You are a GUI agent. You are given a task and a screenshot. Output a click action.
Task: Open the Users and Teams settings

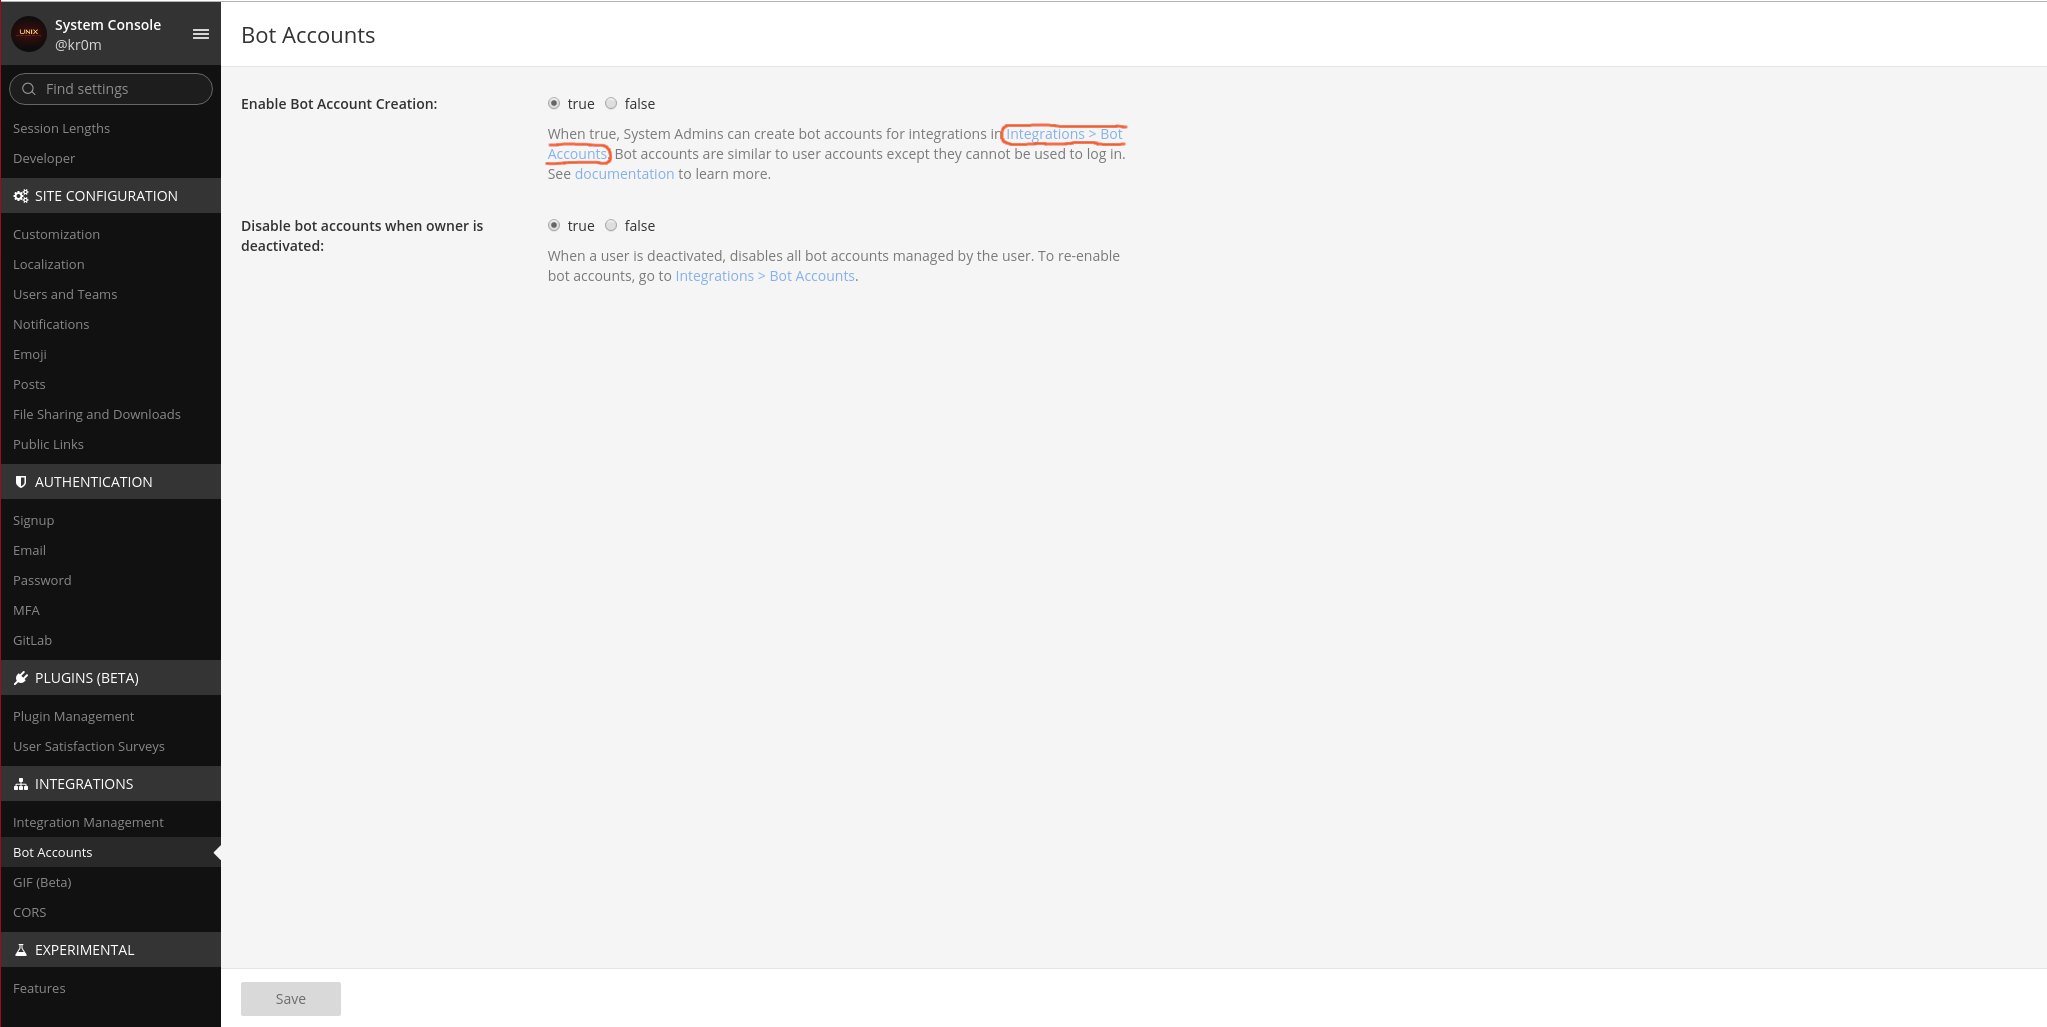point(65,294)
